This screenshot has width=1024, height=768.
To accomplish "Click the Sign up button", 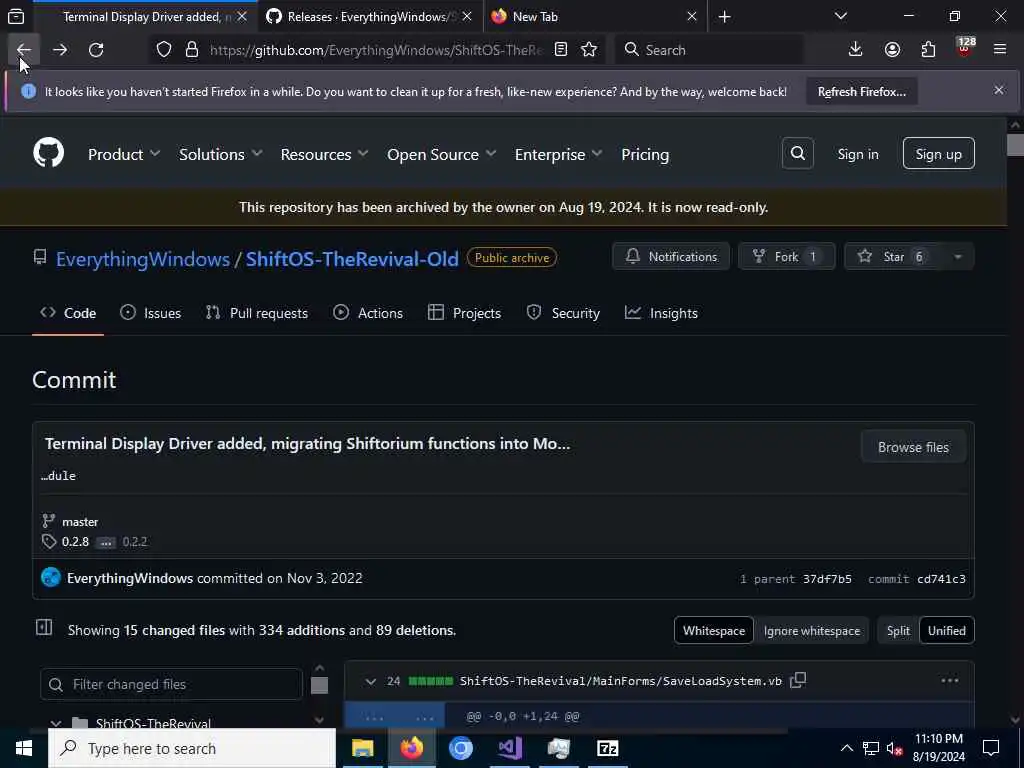I will pos(938,153).
